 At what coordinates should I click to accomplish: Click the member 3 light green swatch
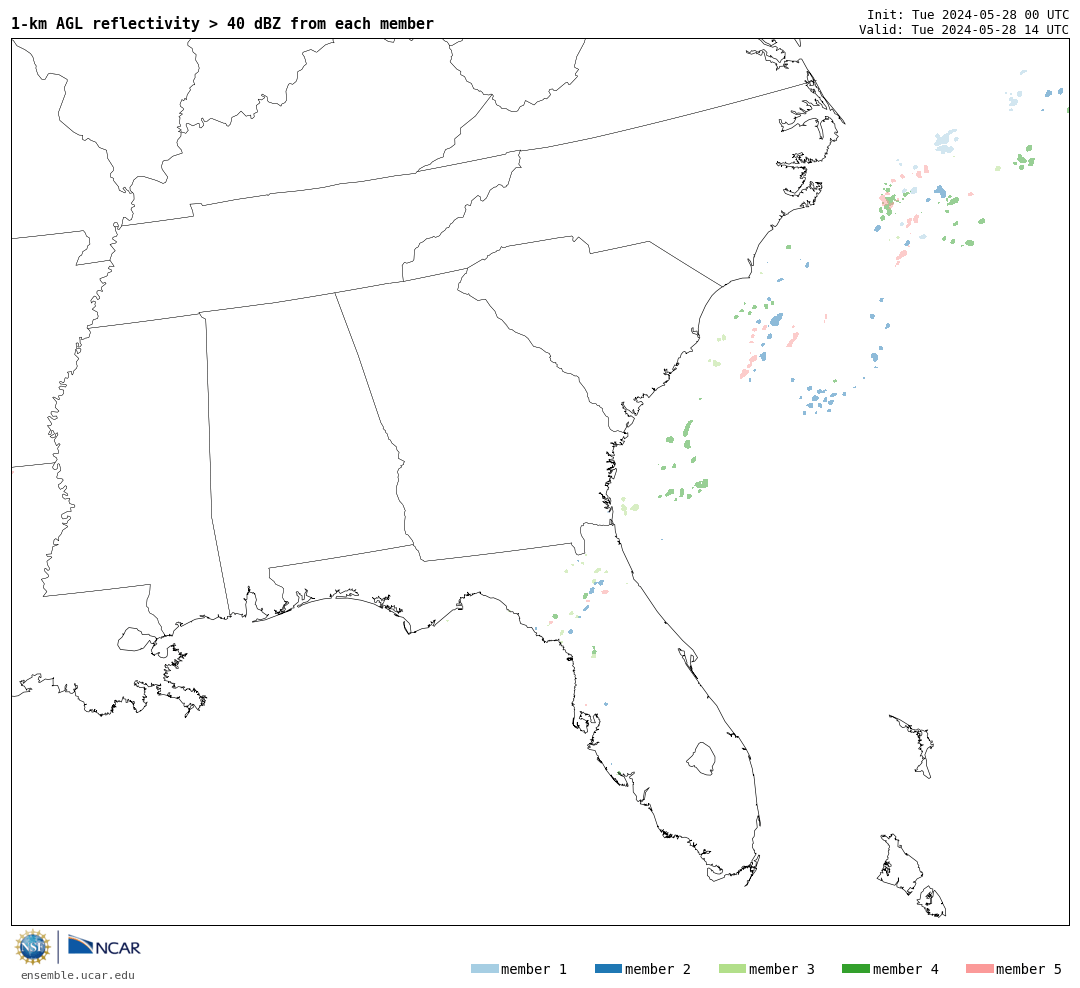[x=732, y=969]
